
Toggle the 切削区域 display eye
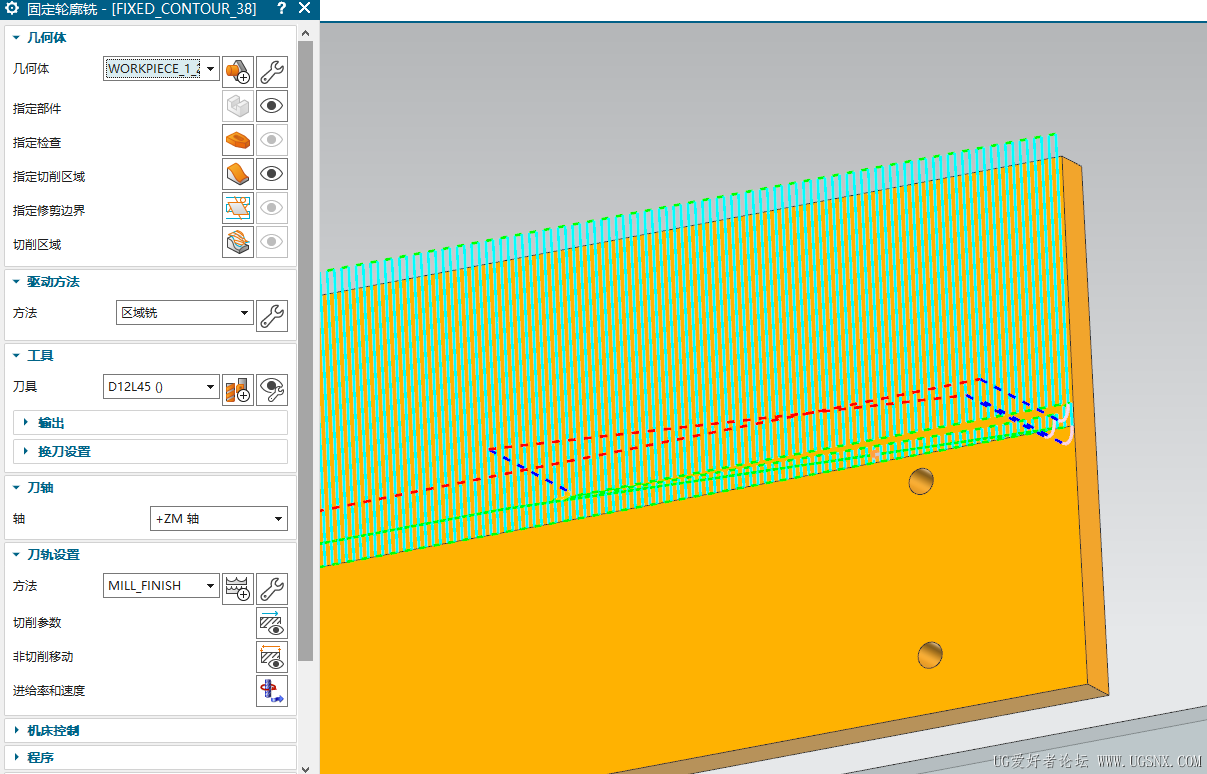coord(272,242)
